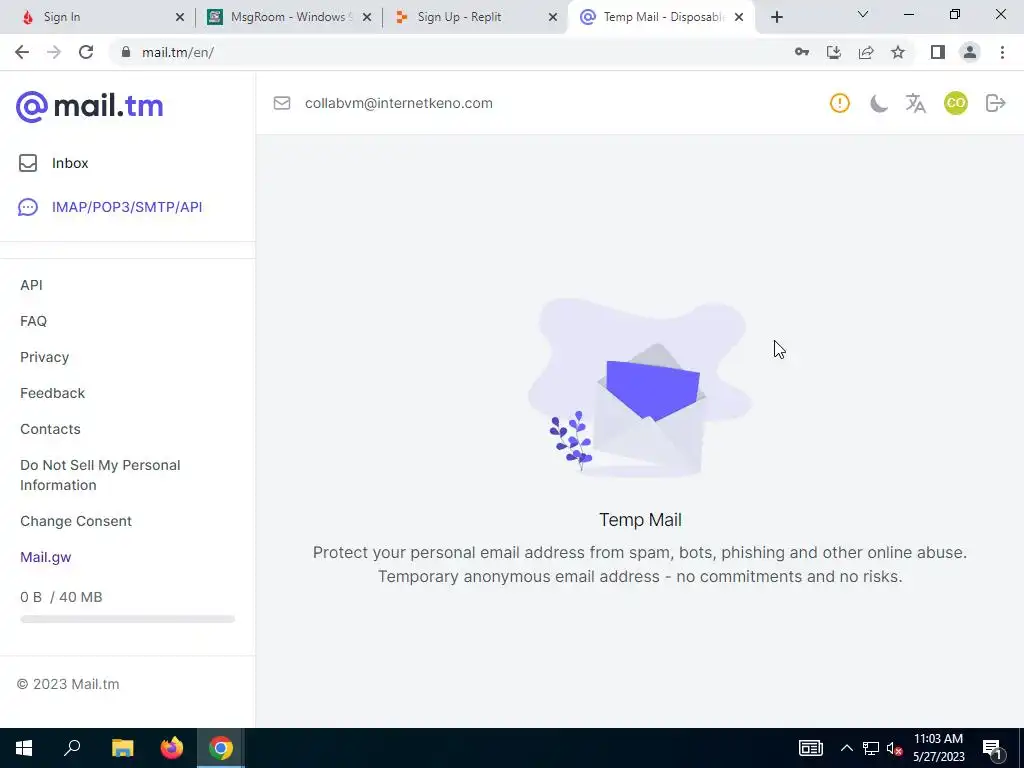
Task: Open the Windows Start menu
Action: click(24, 748)
